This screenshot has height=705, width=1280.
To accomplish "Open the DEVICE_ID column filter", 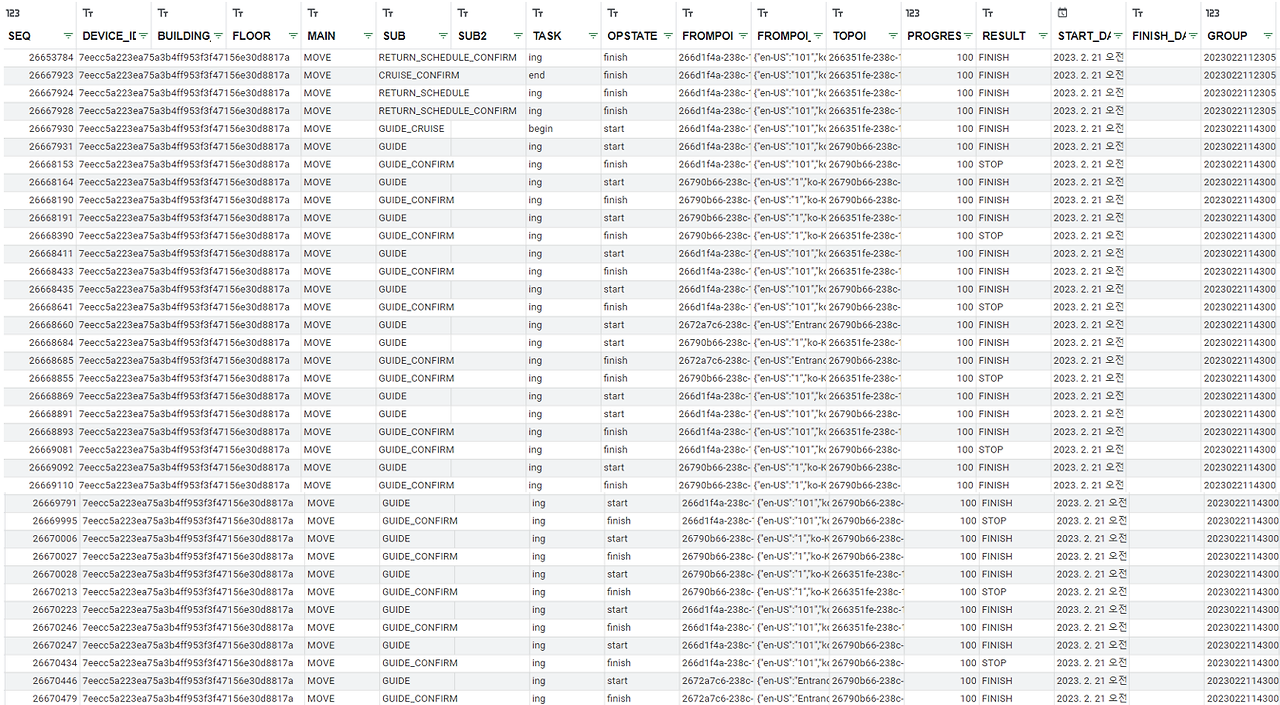I will point(142,36).
